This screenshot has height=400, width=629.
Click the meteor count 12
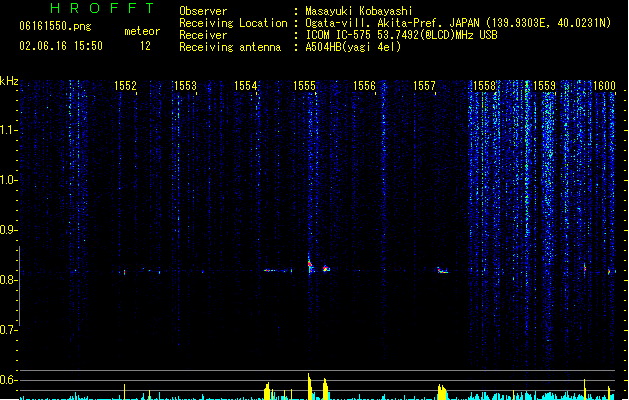tap(145, 46)
